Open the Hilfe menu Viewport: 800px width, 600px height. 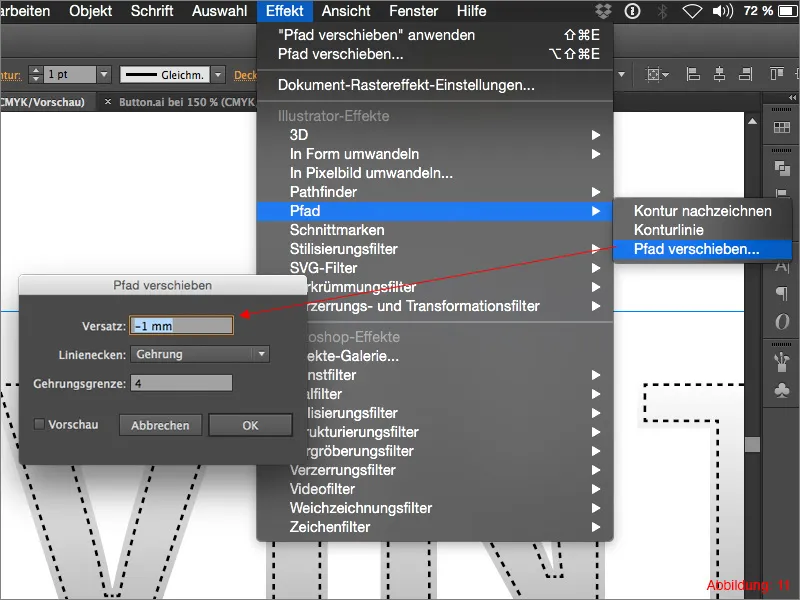click(x=471, y=11)
